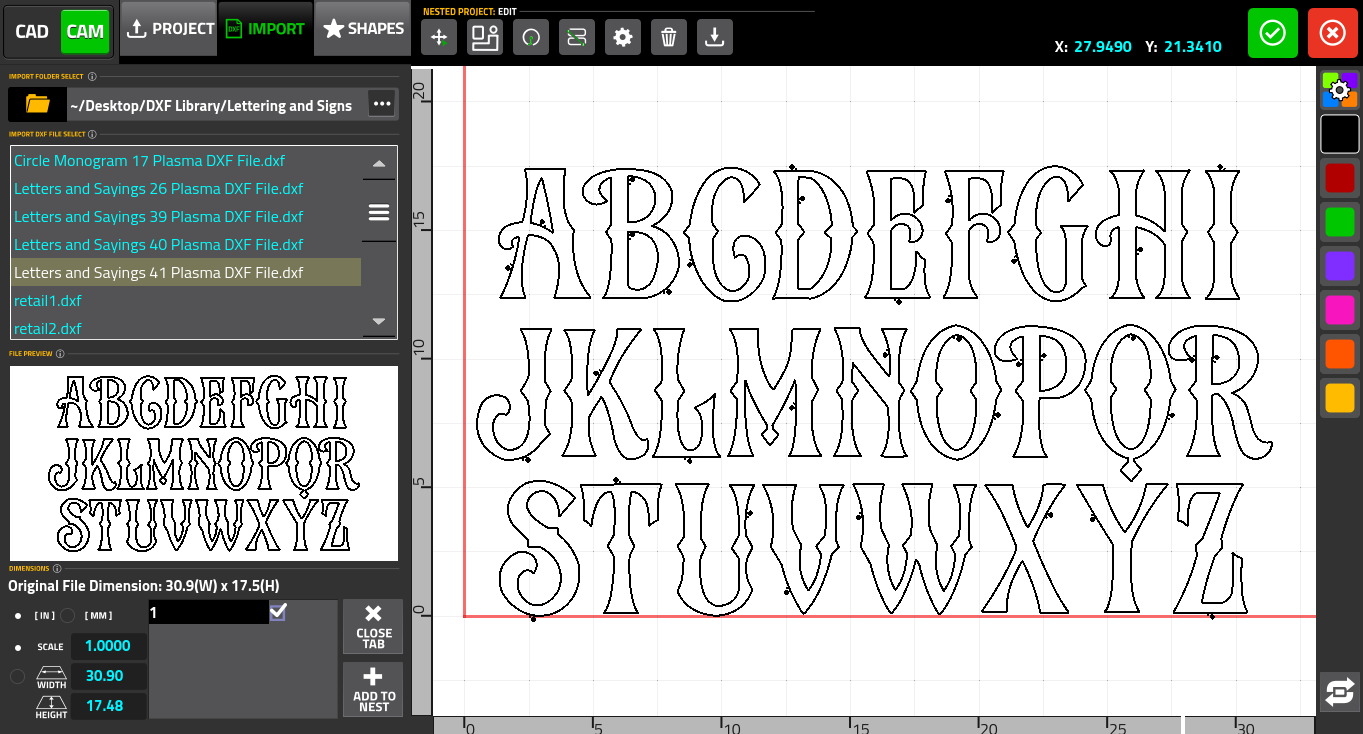1363x734 pixels.
Task: Click the X coordinate value 27.9490
Action: pos(1103,46)
